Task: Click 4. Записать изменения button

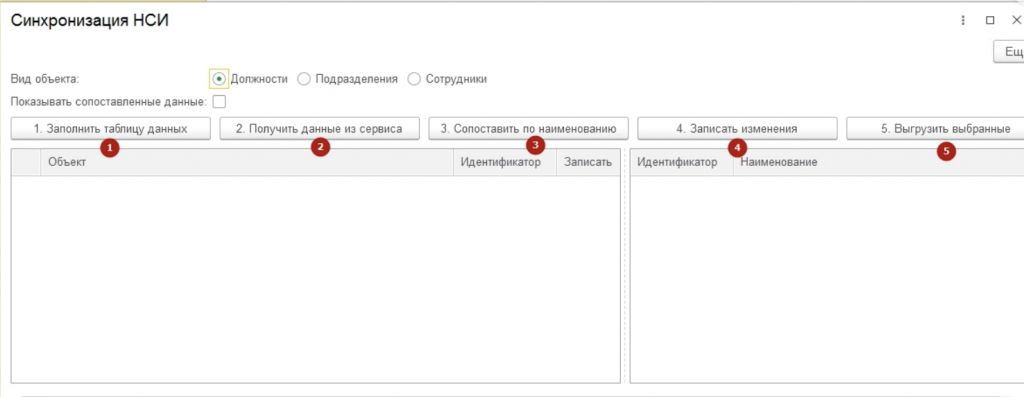Action: [x=737, y=129]
